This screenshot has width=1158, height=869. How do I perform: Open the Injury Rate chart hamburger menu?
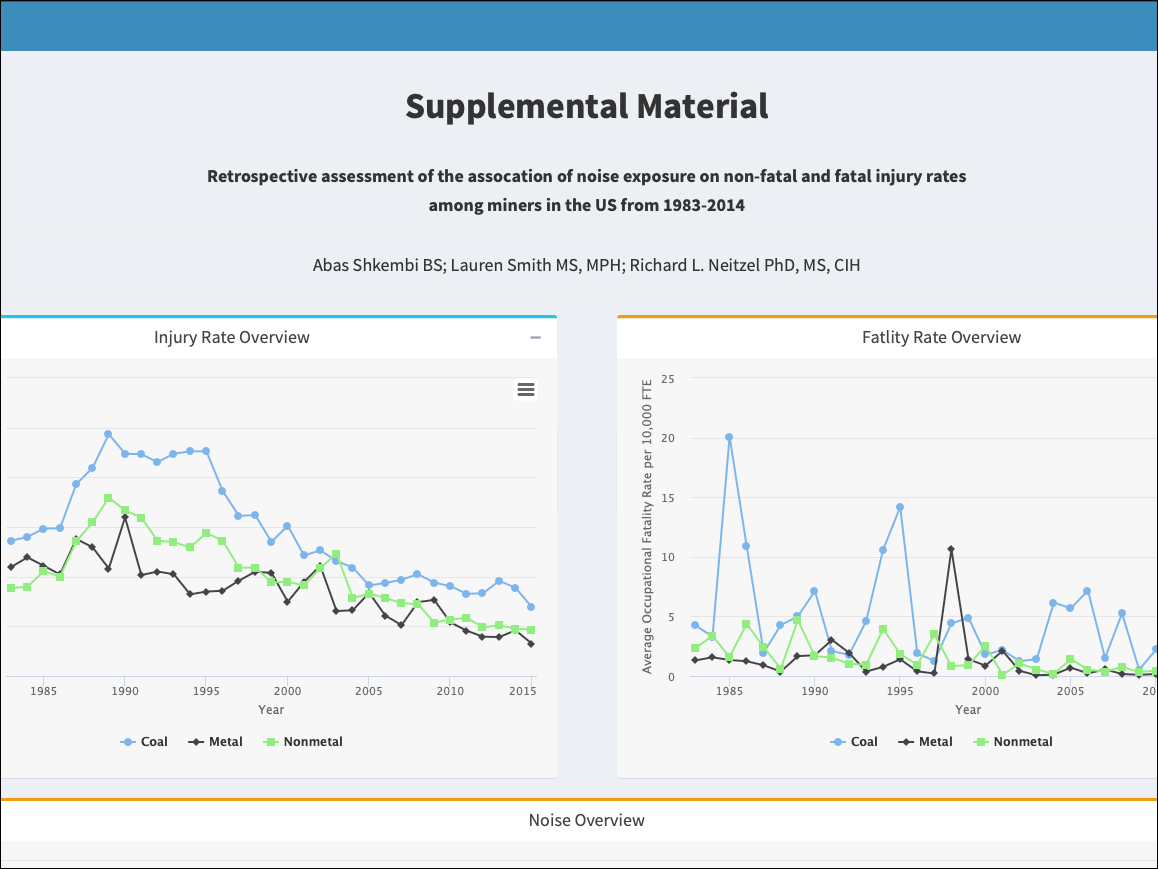526,390
